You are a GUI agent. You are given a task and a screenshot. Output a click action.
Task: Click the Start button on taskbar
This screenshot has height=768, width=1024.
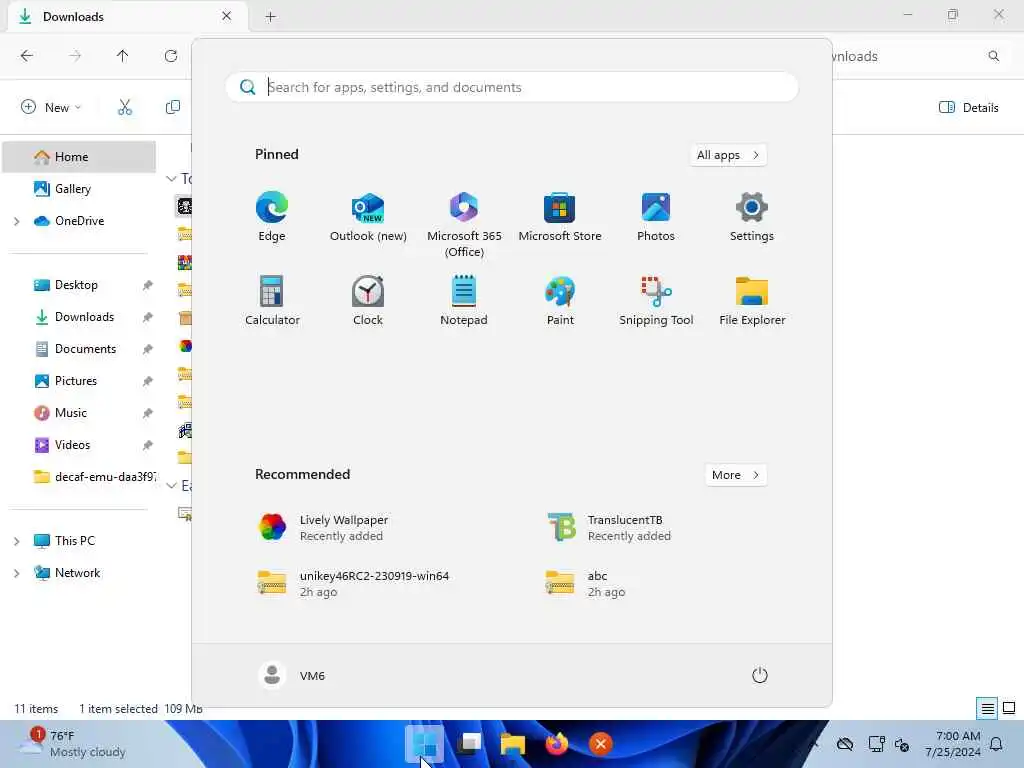[x=424, y=744]
